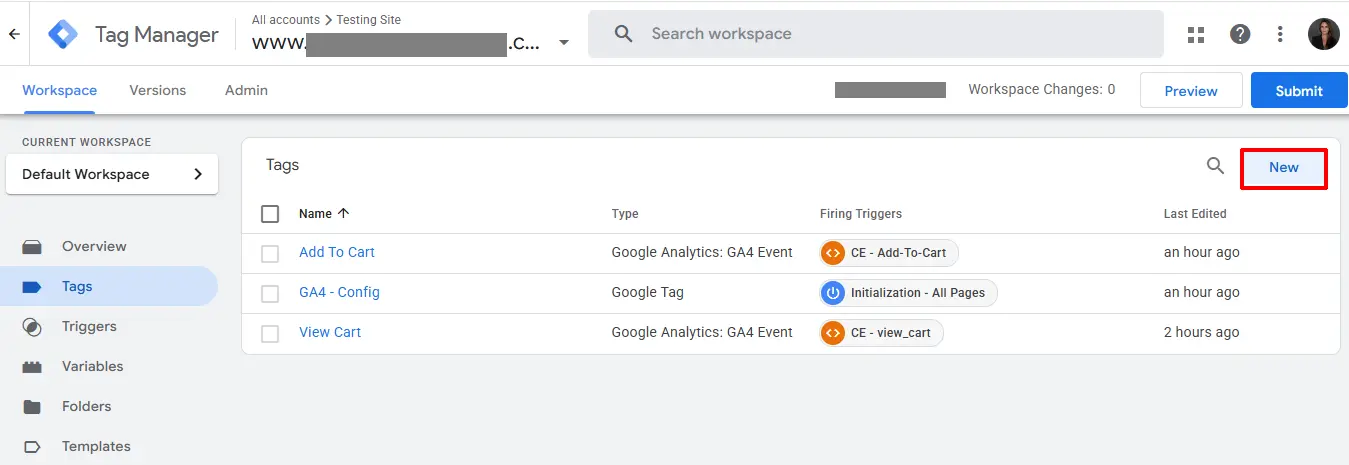1349x465 pixels.
Task: Click the CE - Add-To-Cart trigger icon
Action: click(x=833, y=253)
